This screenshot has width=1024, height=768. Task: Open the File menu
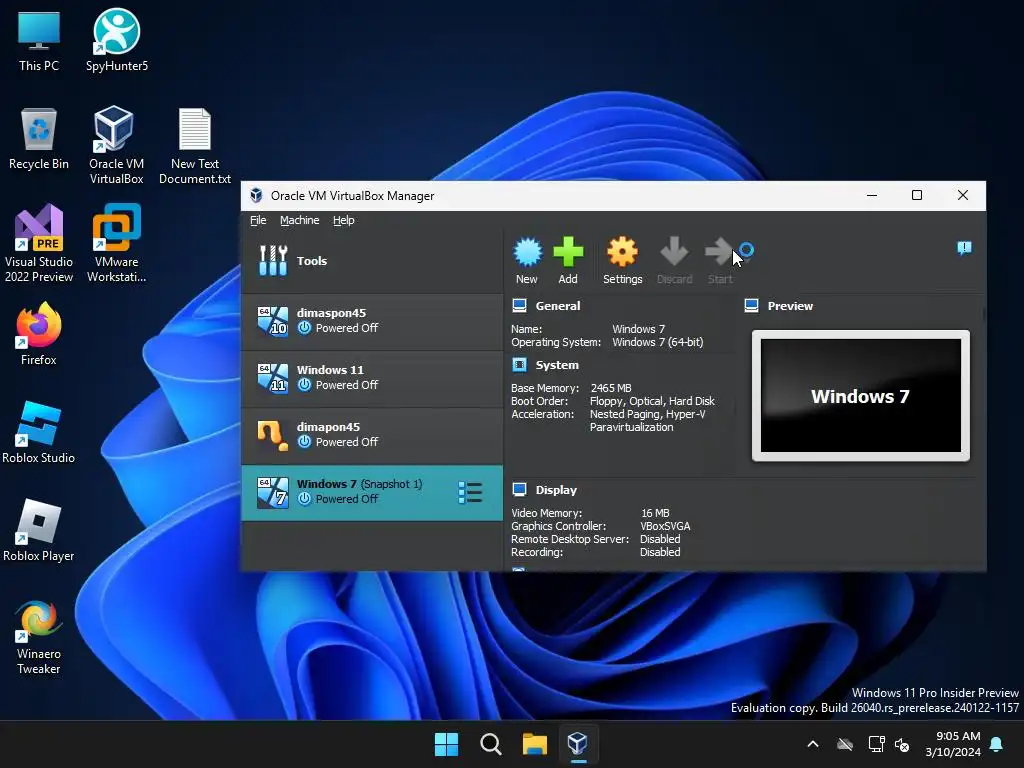(x=258, y=220)
